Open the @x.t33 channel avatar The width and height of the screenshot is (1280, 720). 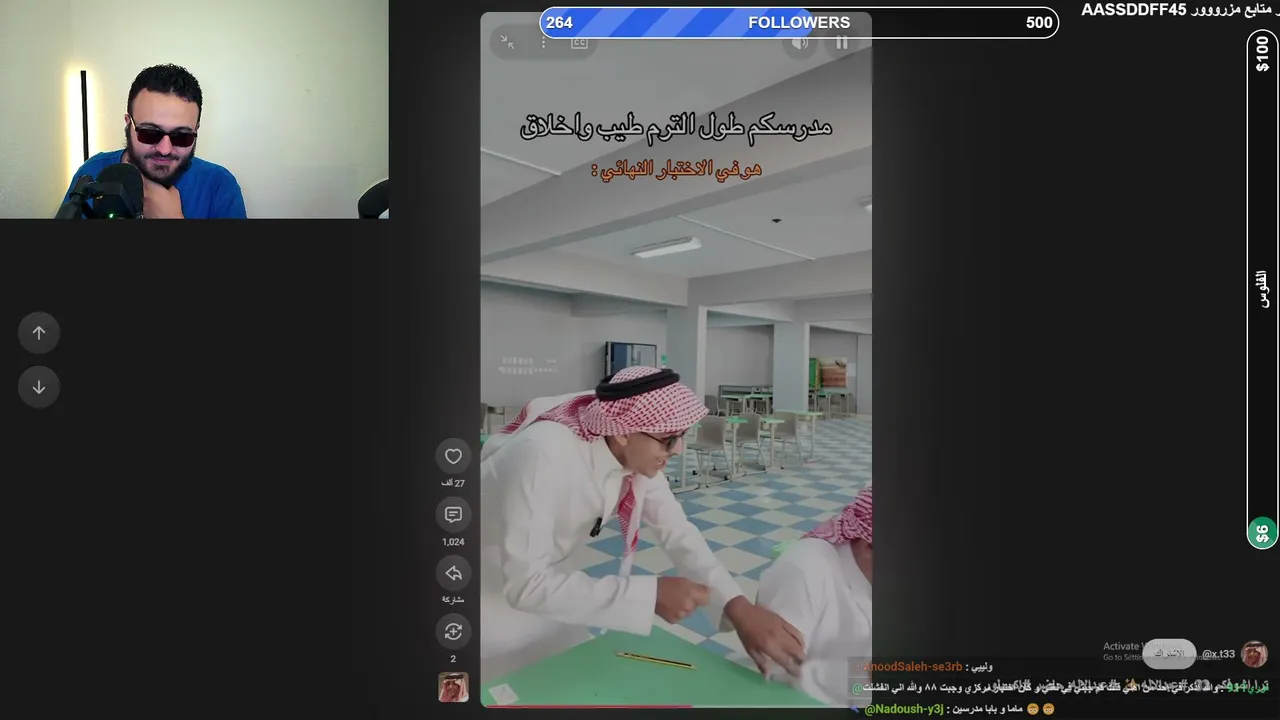1254,654
